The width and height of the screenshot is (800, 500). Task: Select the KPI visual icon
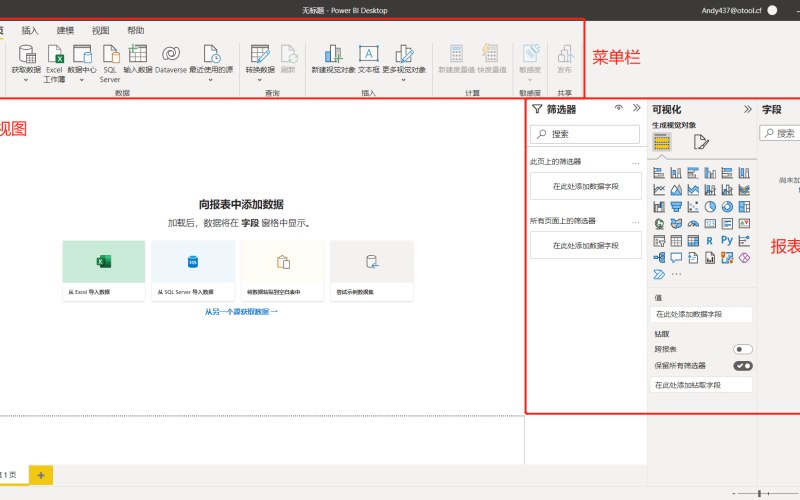pyautogui.click(x=744, y=223)
